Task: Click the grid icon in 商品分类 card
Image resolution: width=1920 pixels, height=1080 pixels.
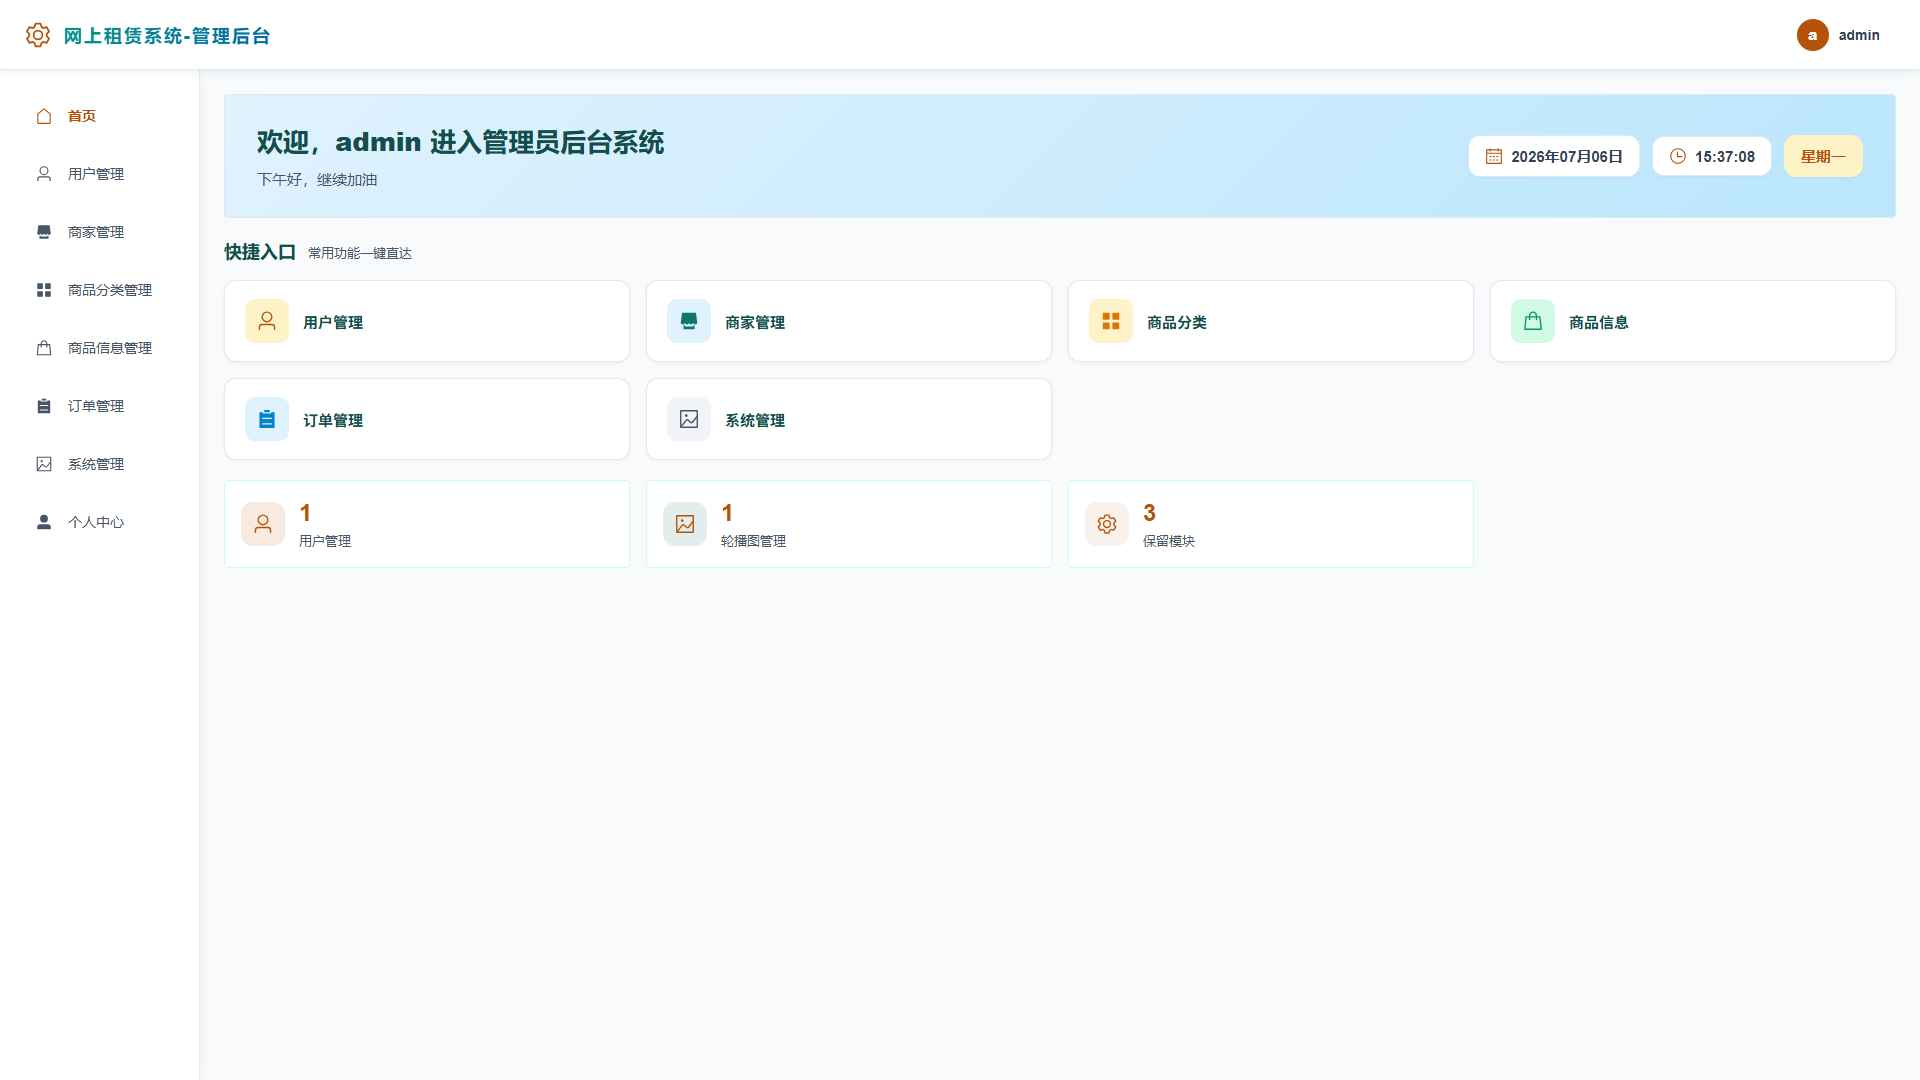Action: pyautogui.click(x=1111, y=321)
